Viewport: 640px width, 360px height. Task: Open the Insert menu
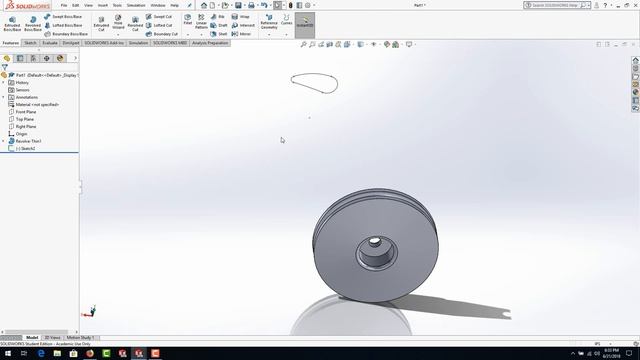tap(103, 5)
